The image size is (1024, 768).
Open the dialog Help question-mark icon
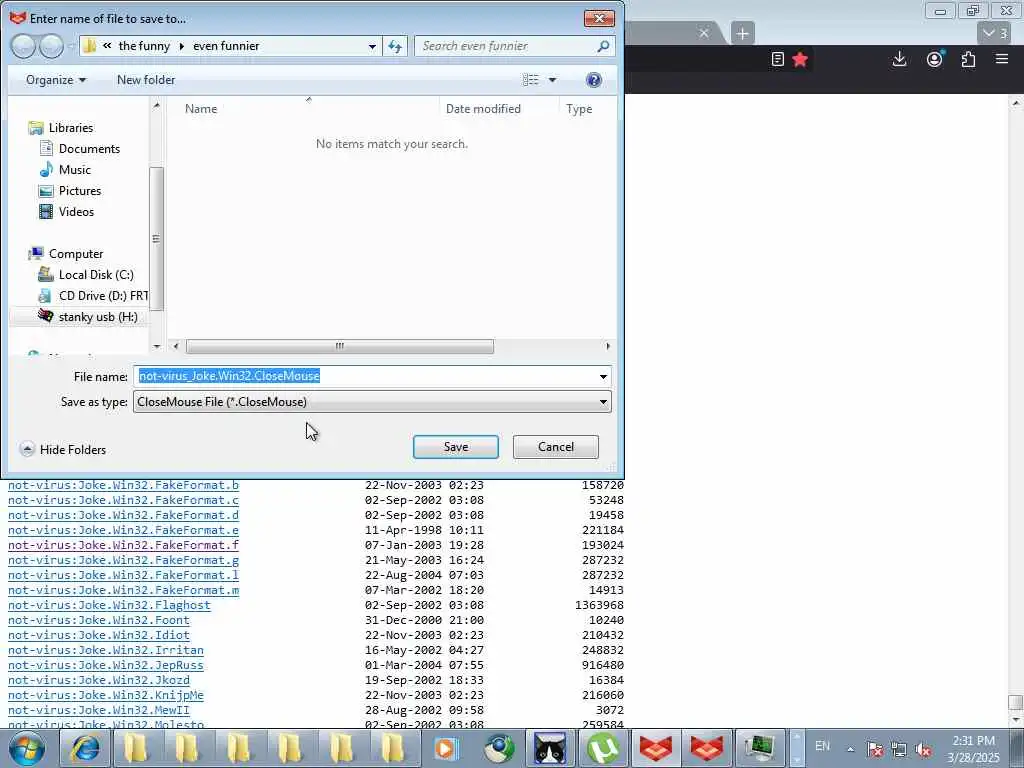(594, 80)
